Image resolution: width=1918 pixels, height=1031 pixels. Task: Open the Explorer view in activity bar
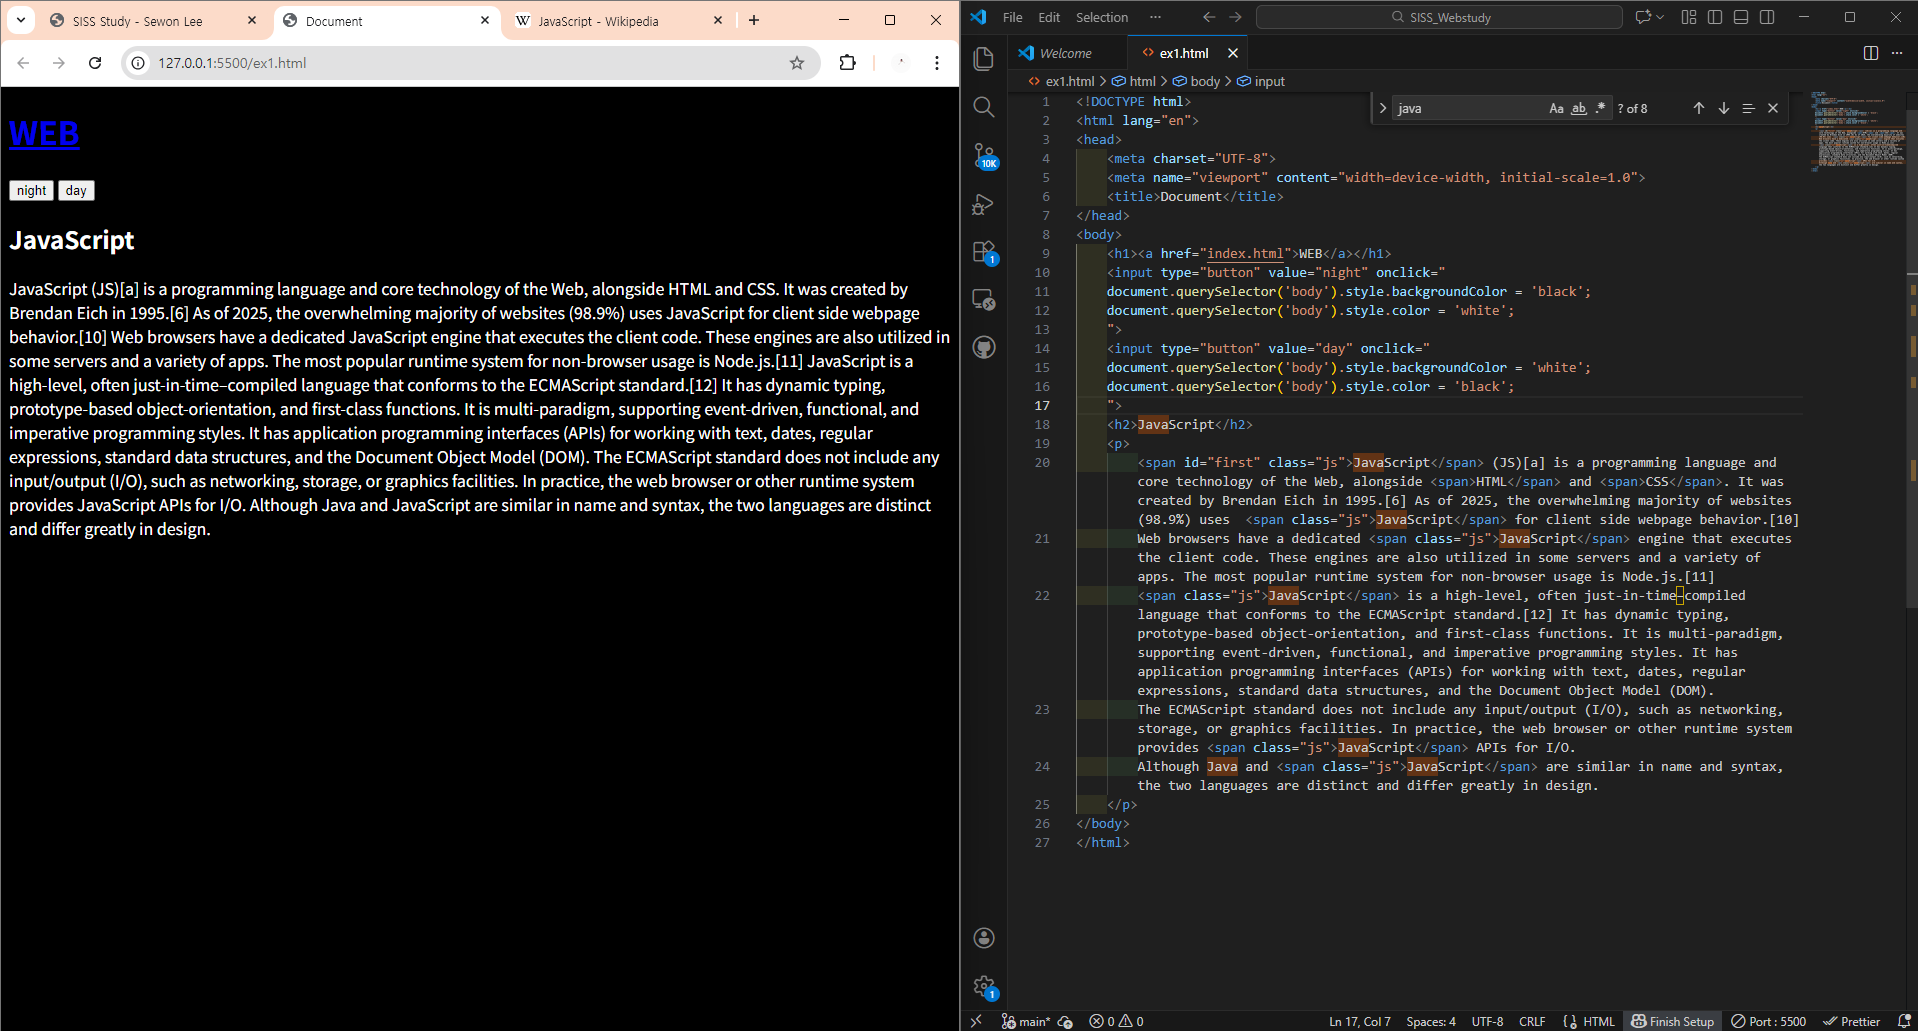pos(984,59)
